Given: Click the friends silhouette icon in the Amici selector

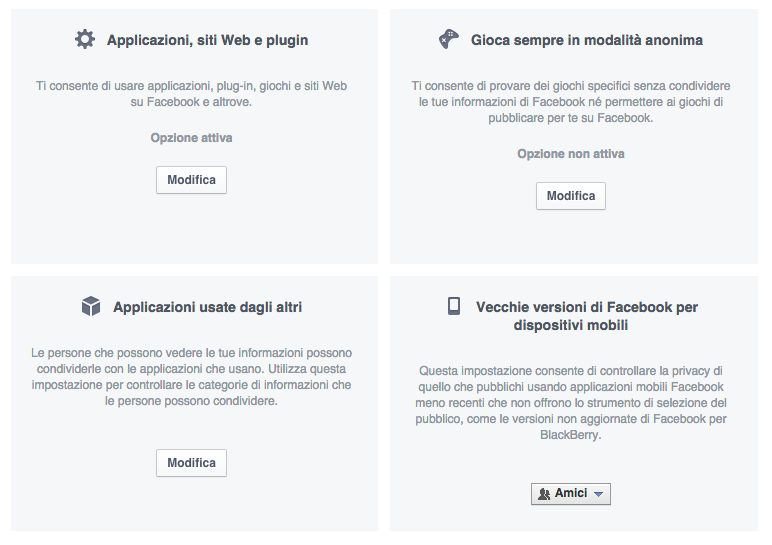Looking at the screenshot, I should click(x=544, y=494).
